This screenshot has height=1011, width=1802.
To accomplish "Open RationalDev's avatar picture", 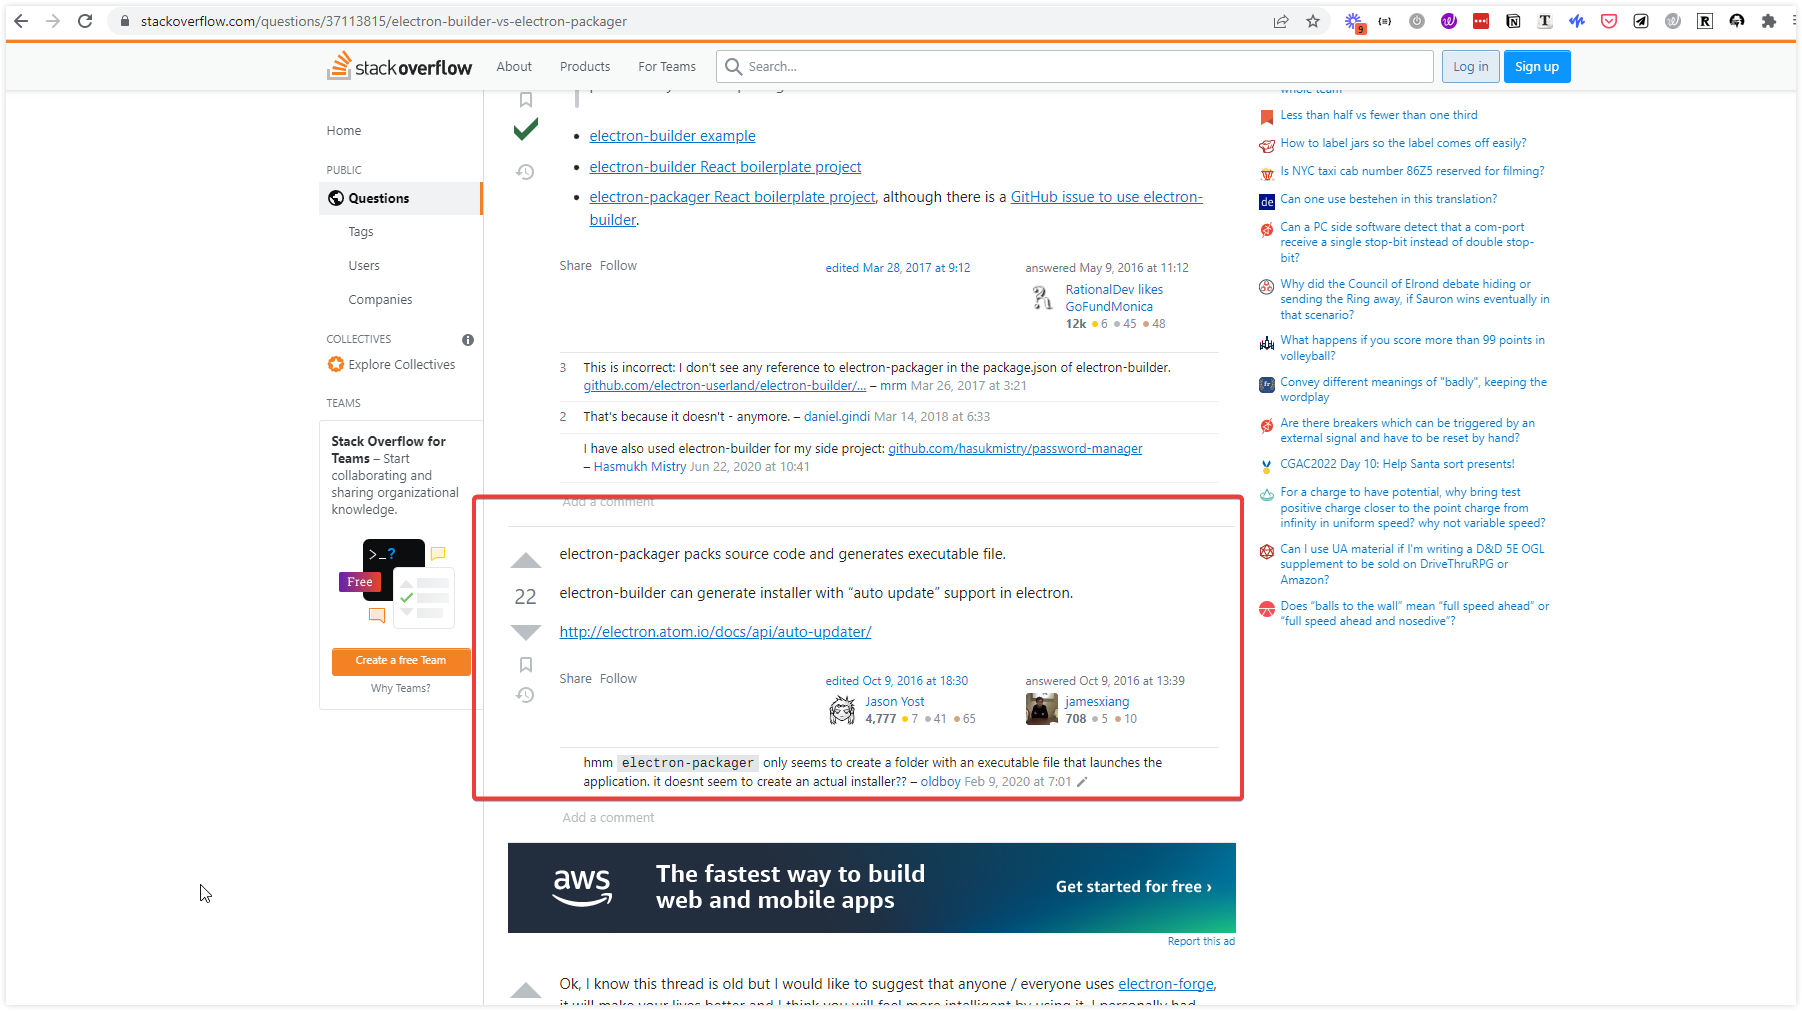I will (1042, 297).
